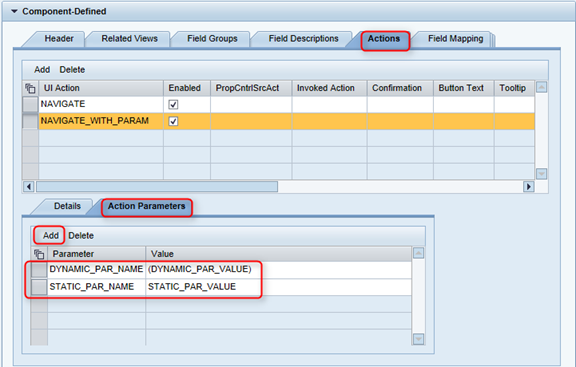Select the Action Parameters sub-tab
Viewport: 576px width, 367px height.
[146, 206]
